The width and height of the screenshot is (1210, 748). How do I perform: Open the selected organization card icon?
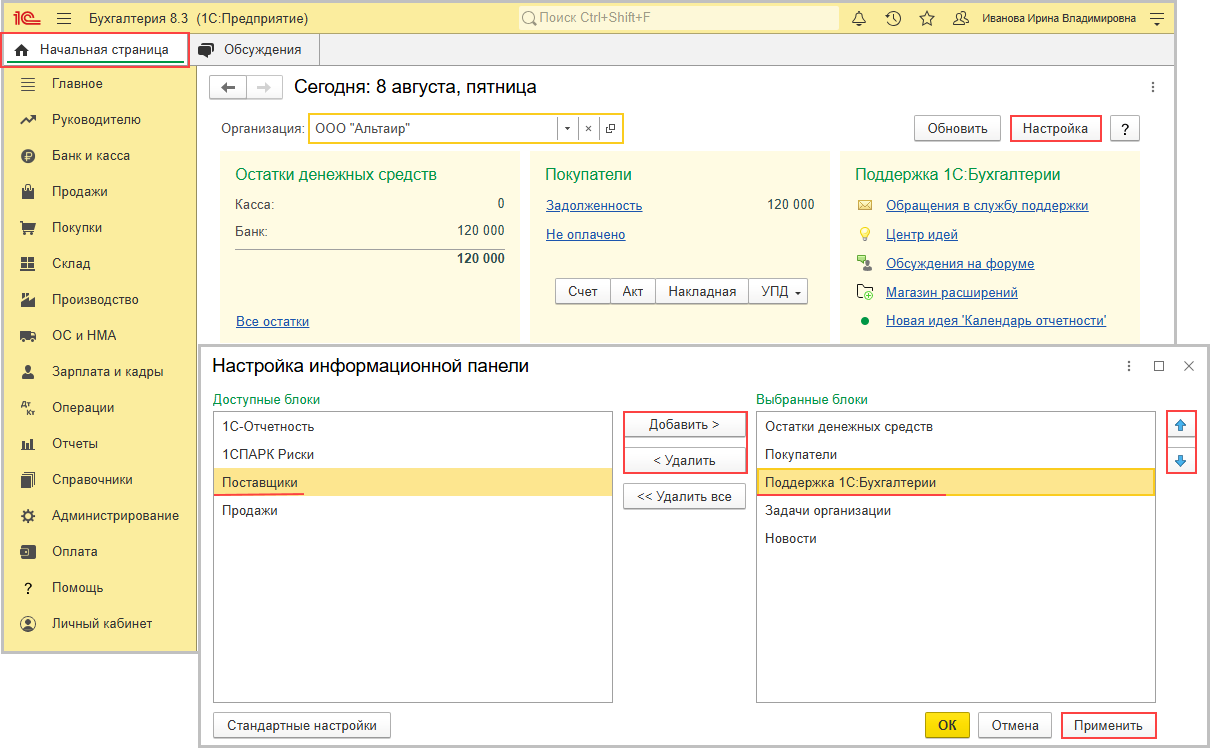610,129
